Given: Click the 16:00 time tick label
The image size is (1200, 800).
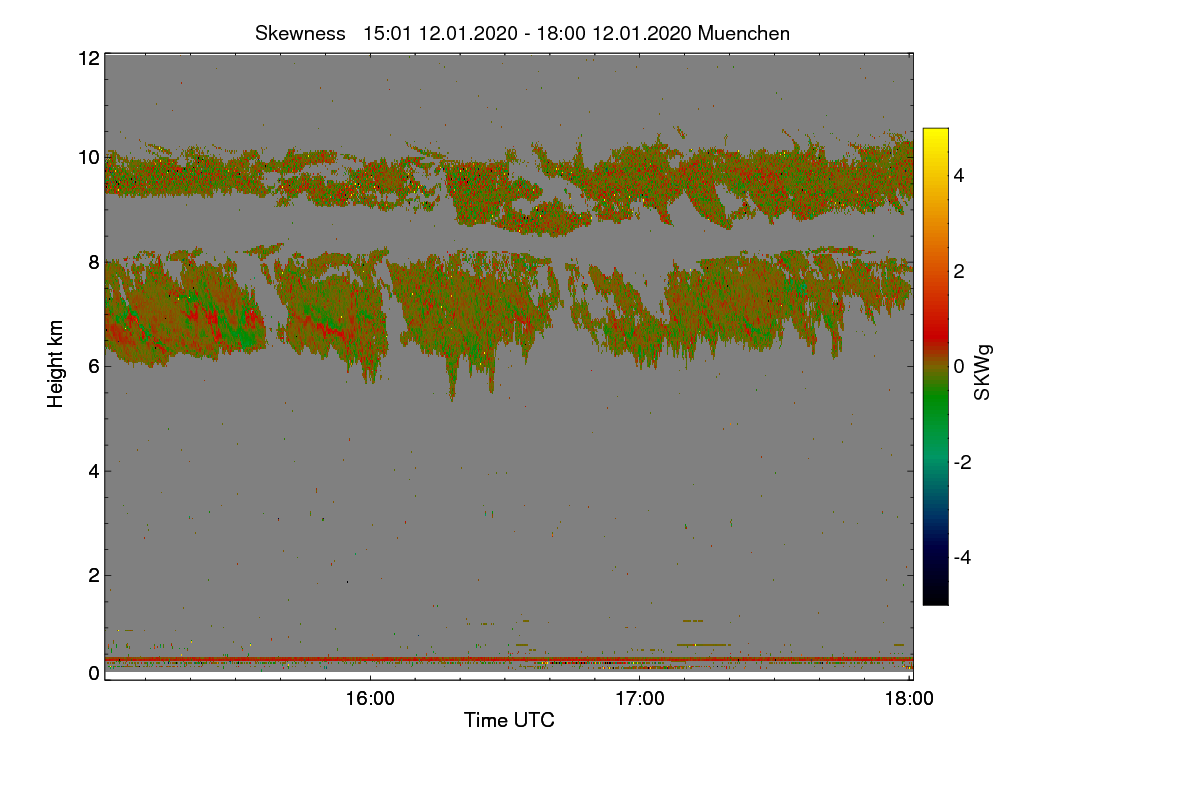Looking at the screenshot, I should [x=370, y=699].
